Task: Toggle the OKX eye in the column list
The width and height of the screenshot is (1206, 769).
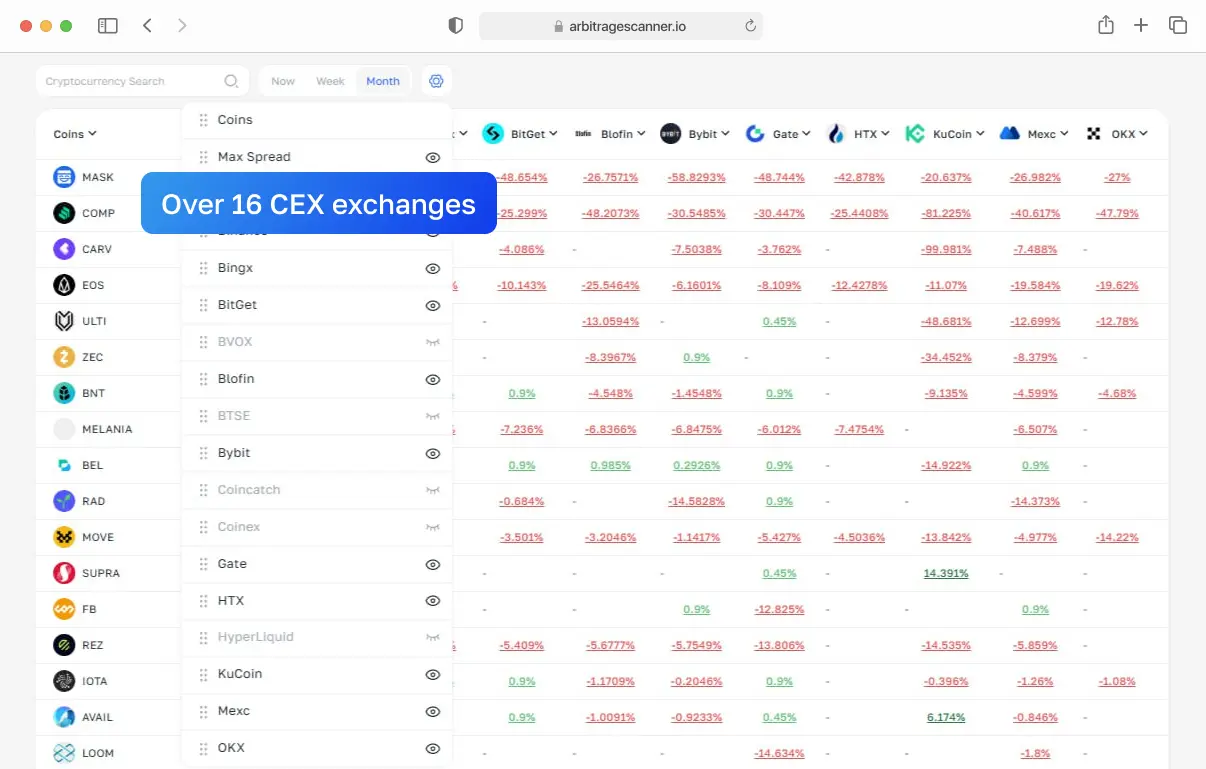Action: 433,748
